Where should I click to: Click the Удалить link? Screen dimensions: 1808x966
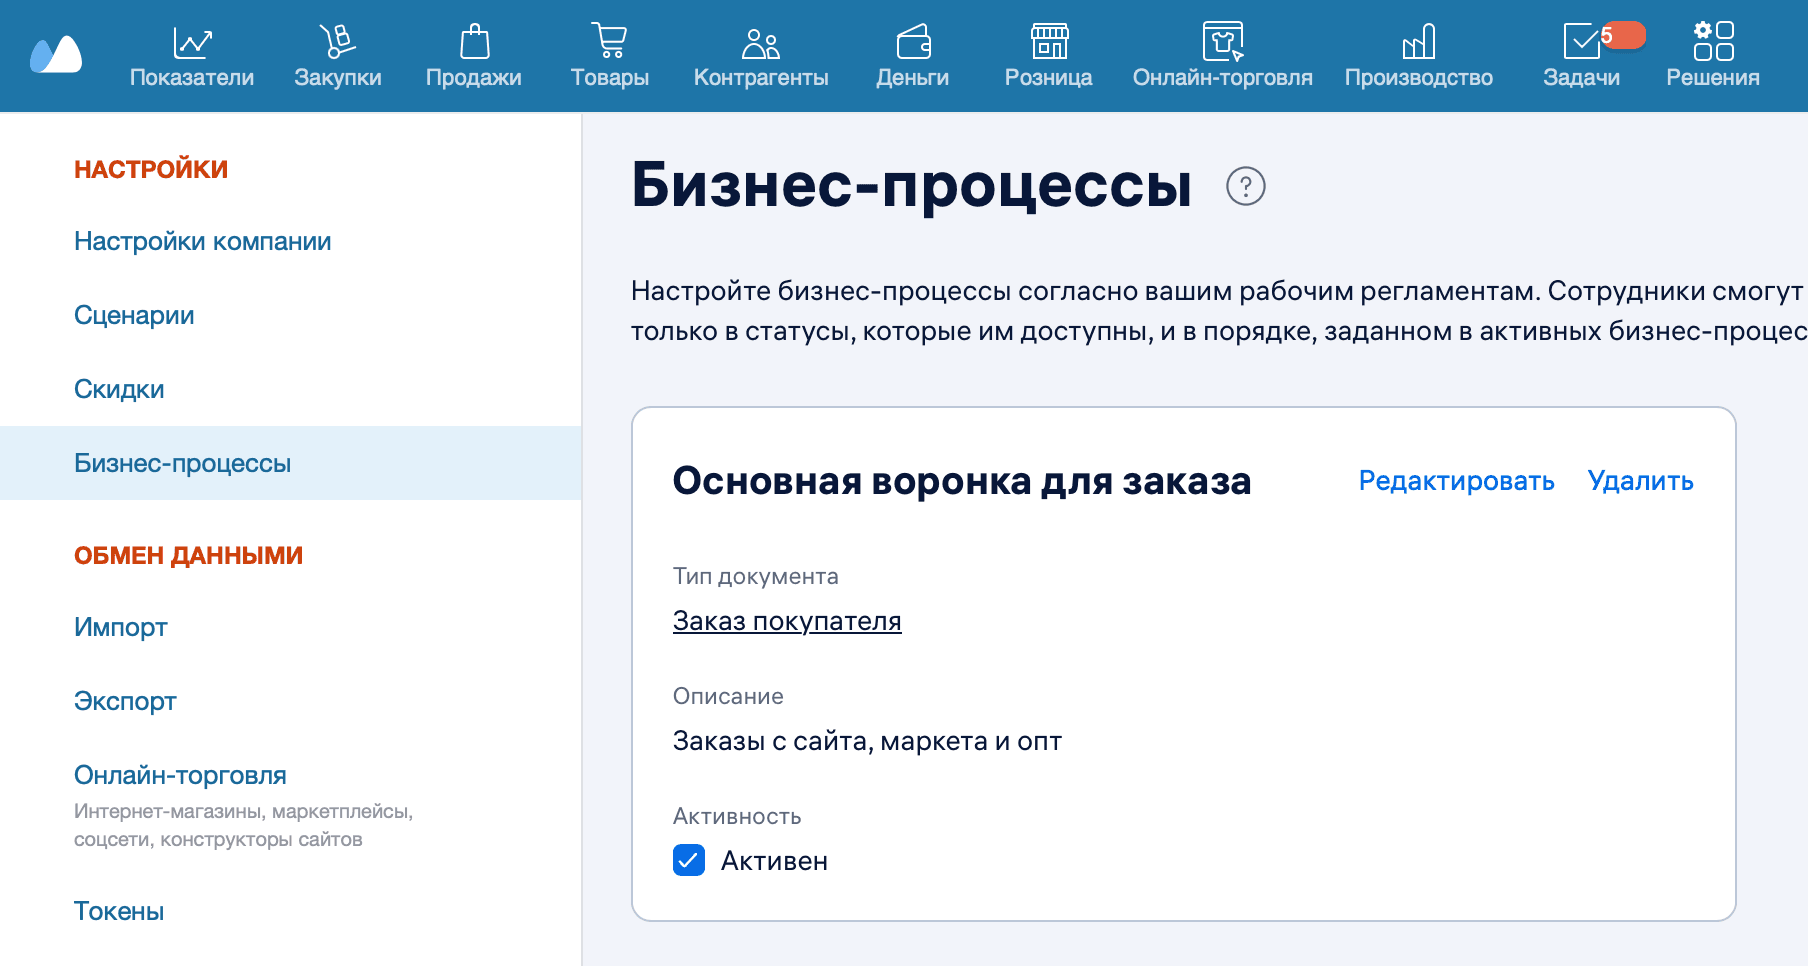pos(1640,481)
